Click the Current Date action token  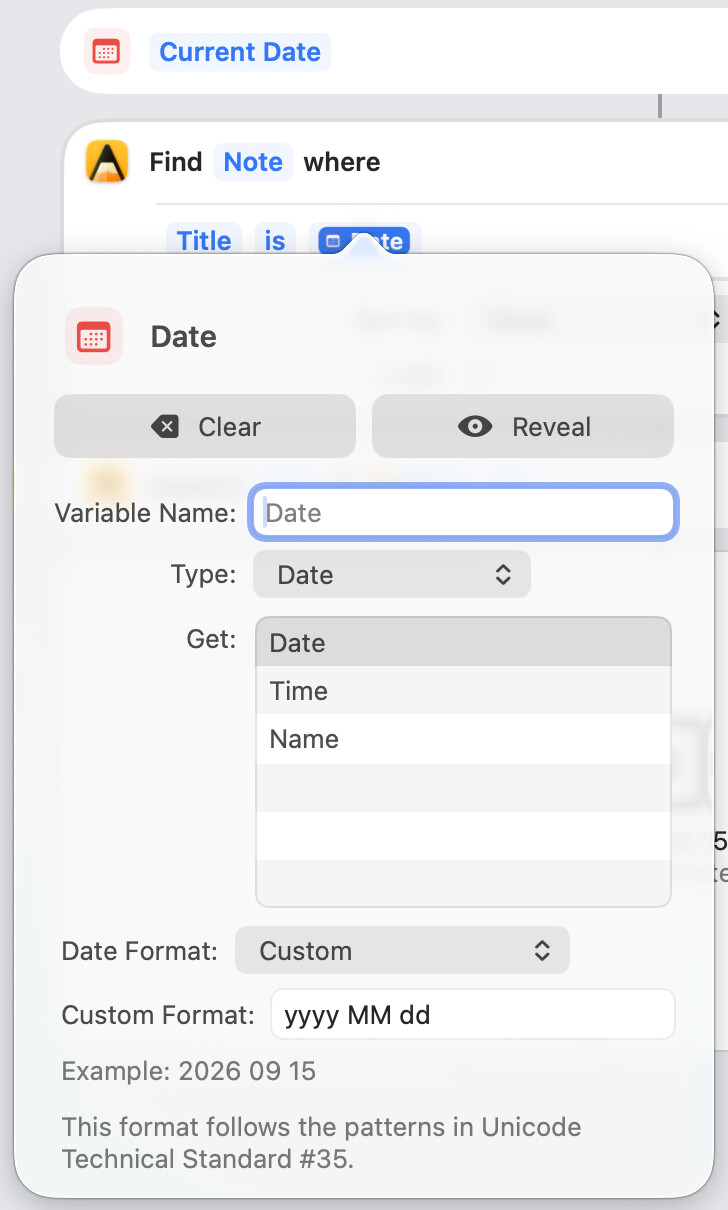[x=240, y=52]
